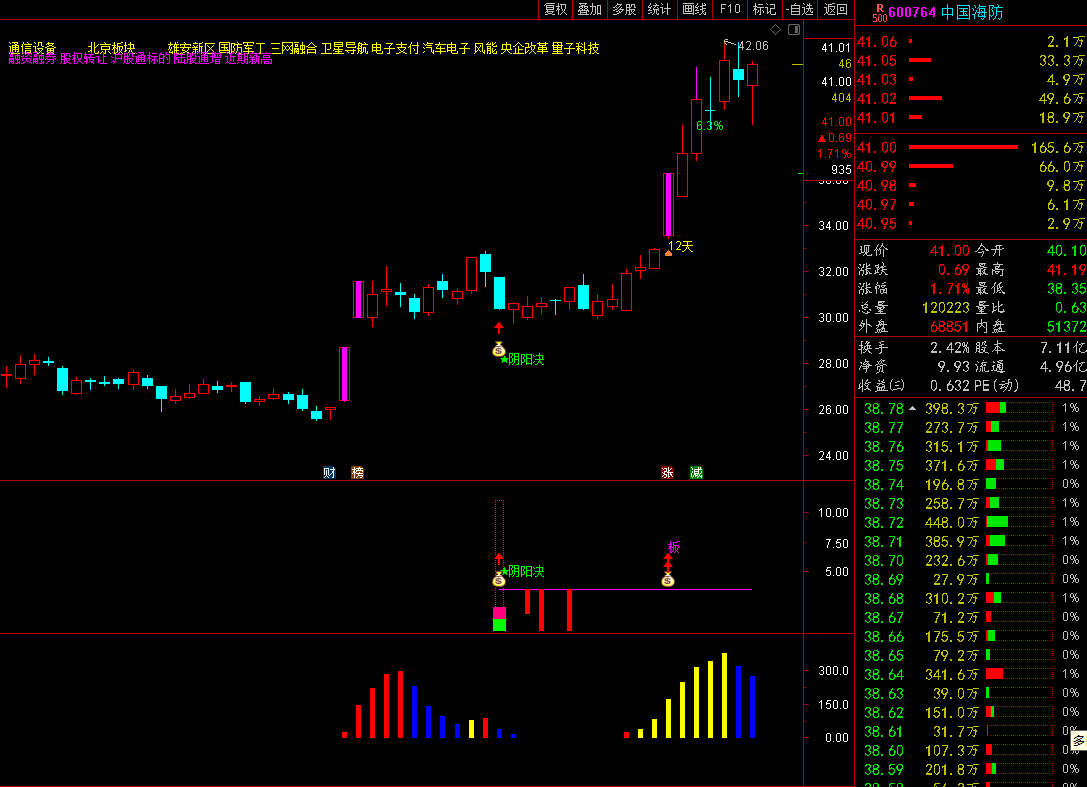Click money bag icon above 阴阳决 in main chart

pyautogui.click(x=499, y=349)
